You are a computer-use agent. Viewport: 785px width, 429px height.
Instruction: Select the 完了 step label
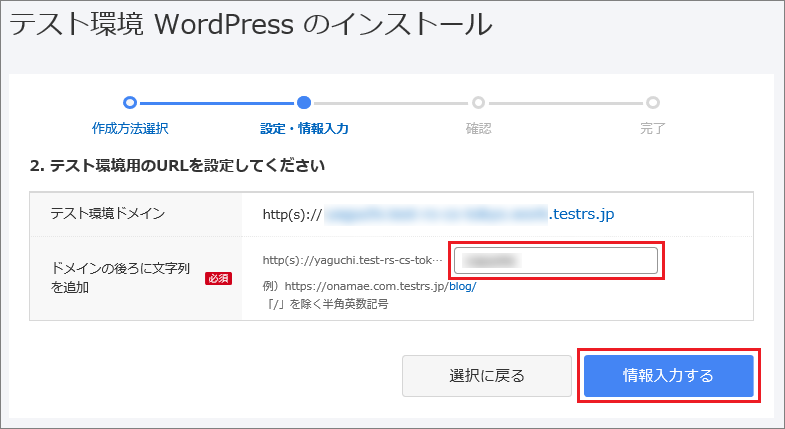(x=652, y=129)
